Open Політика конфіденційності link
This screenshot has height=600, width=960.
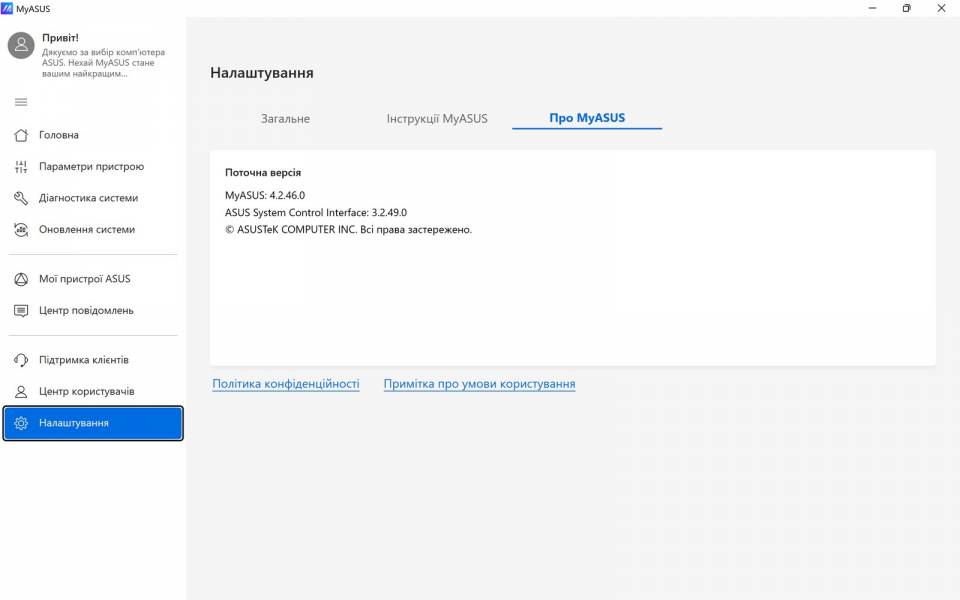tap(286, 383)
